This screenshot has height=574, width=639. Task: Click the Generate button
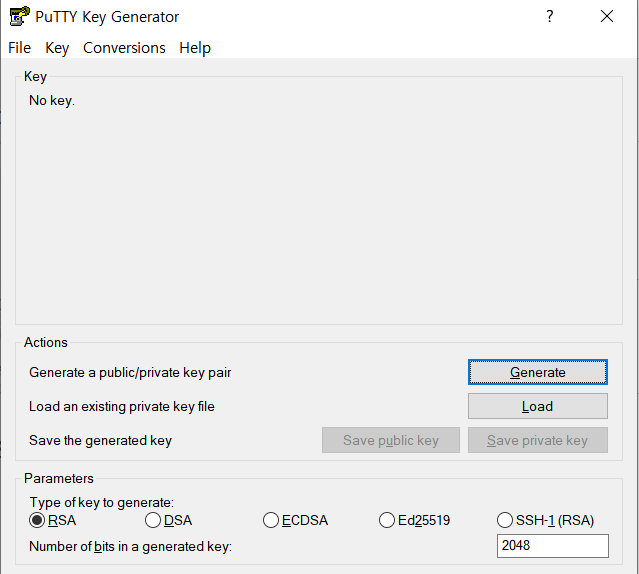pos(538,372)
